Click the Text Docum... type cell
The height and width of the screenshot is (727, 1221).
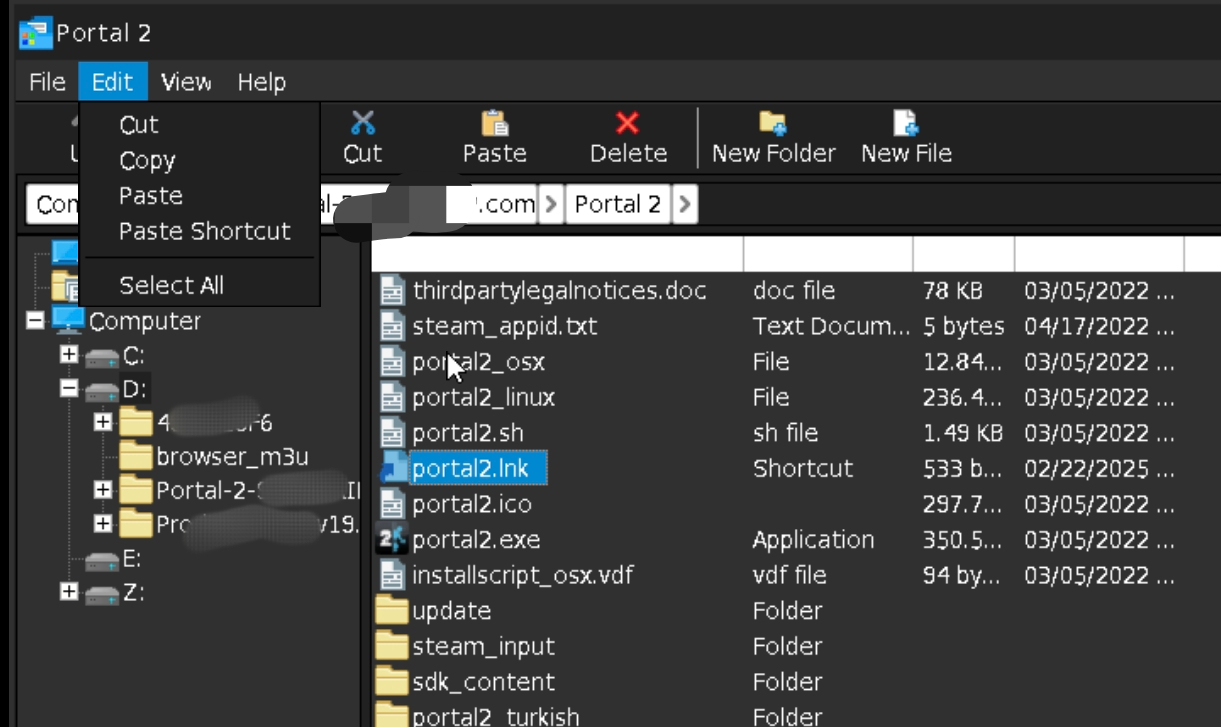pyautogui.click(x=831, y=326)
